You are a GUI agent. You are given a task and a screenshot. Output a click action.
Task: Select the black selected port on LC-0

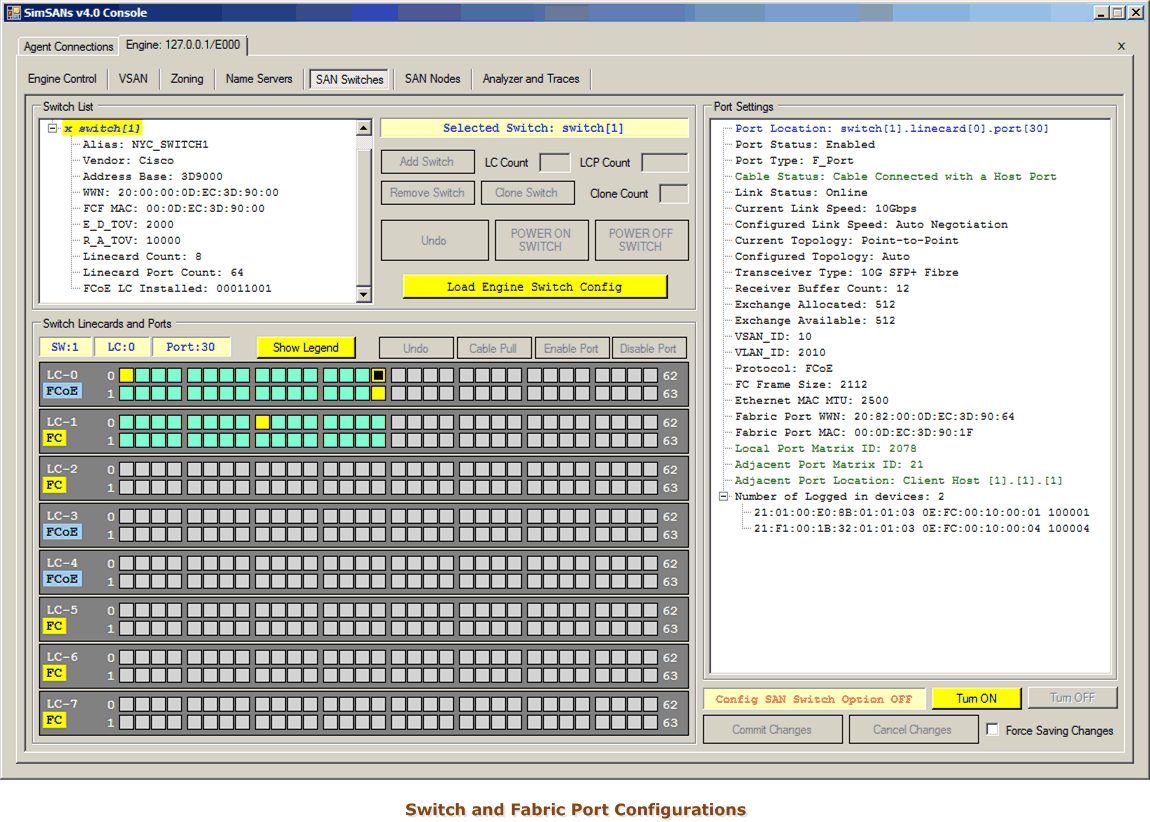pyautogui.click(x=378, y=375)
